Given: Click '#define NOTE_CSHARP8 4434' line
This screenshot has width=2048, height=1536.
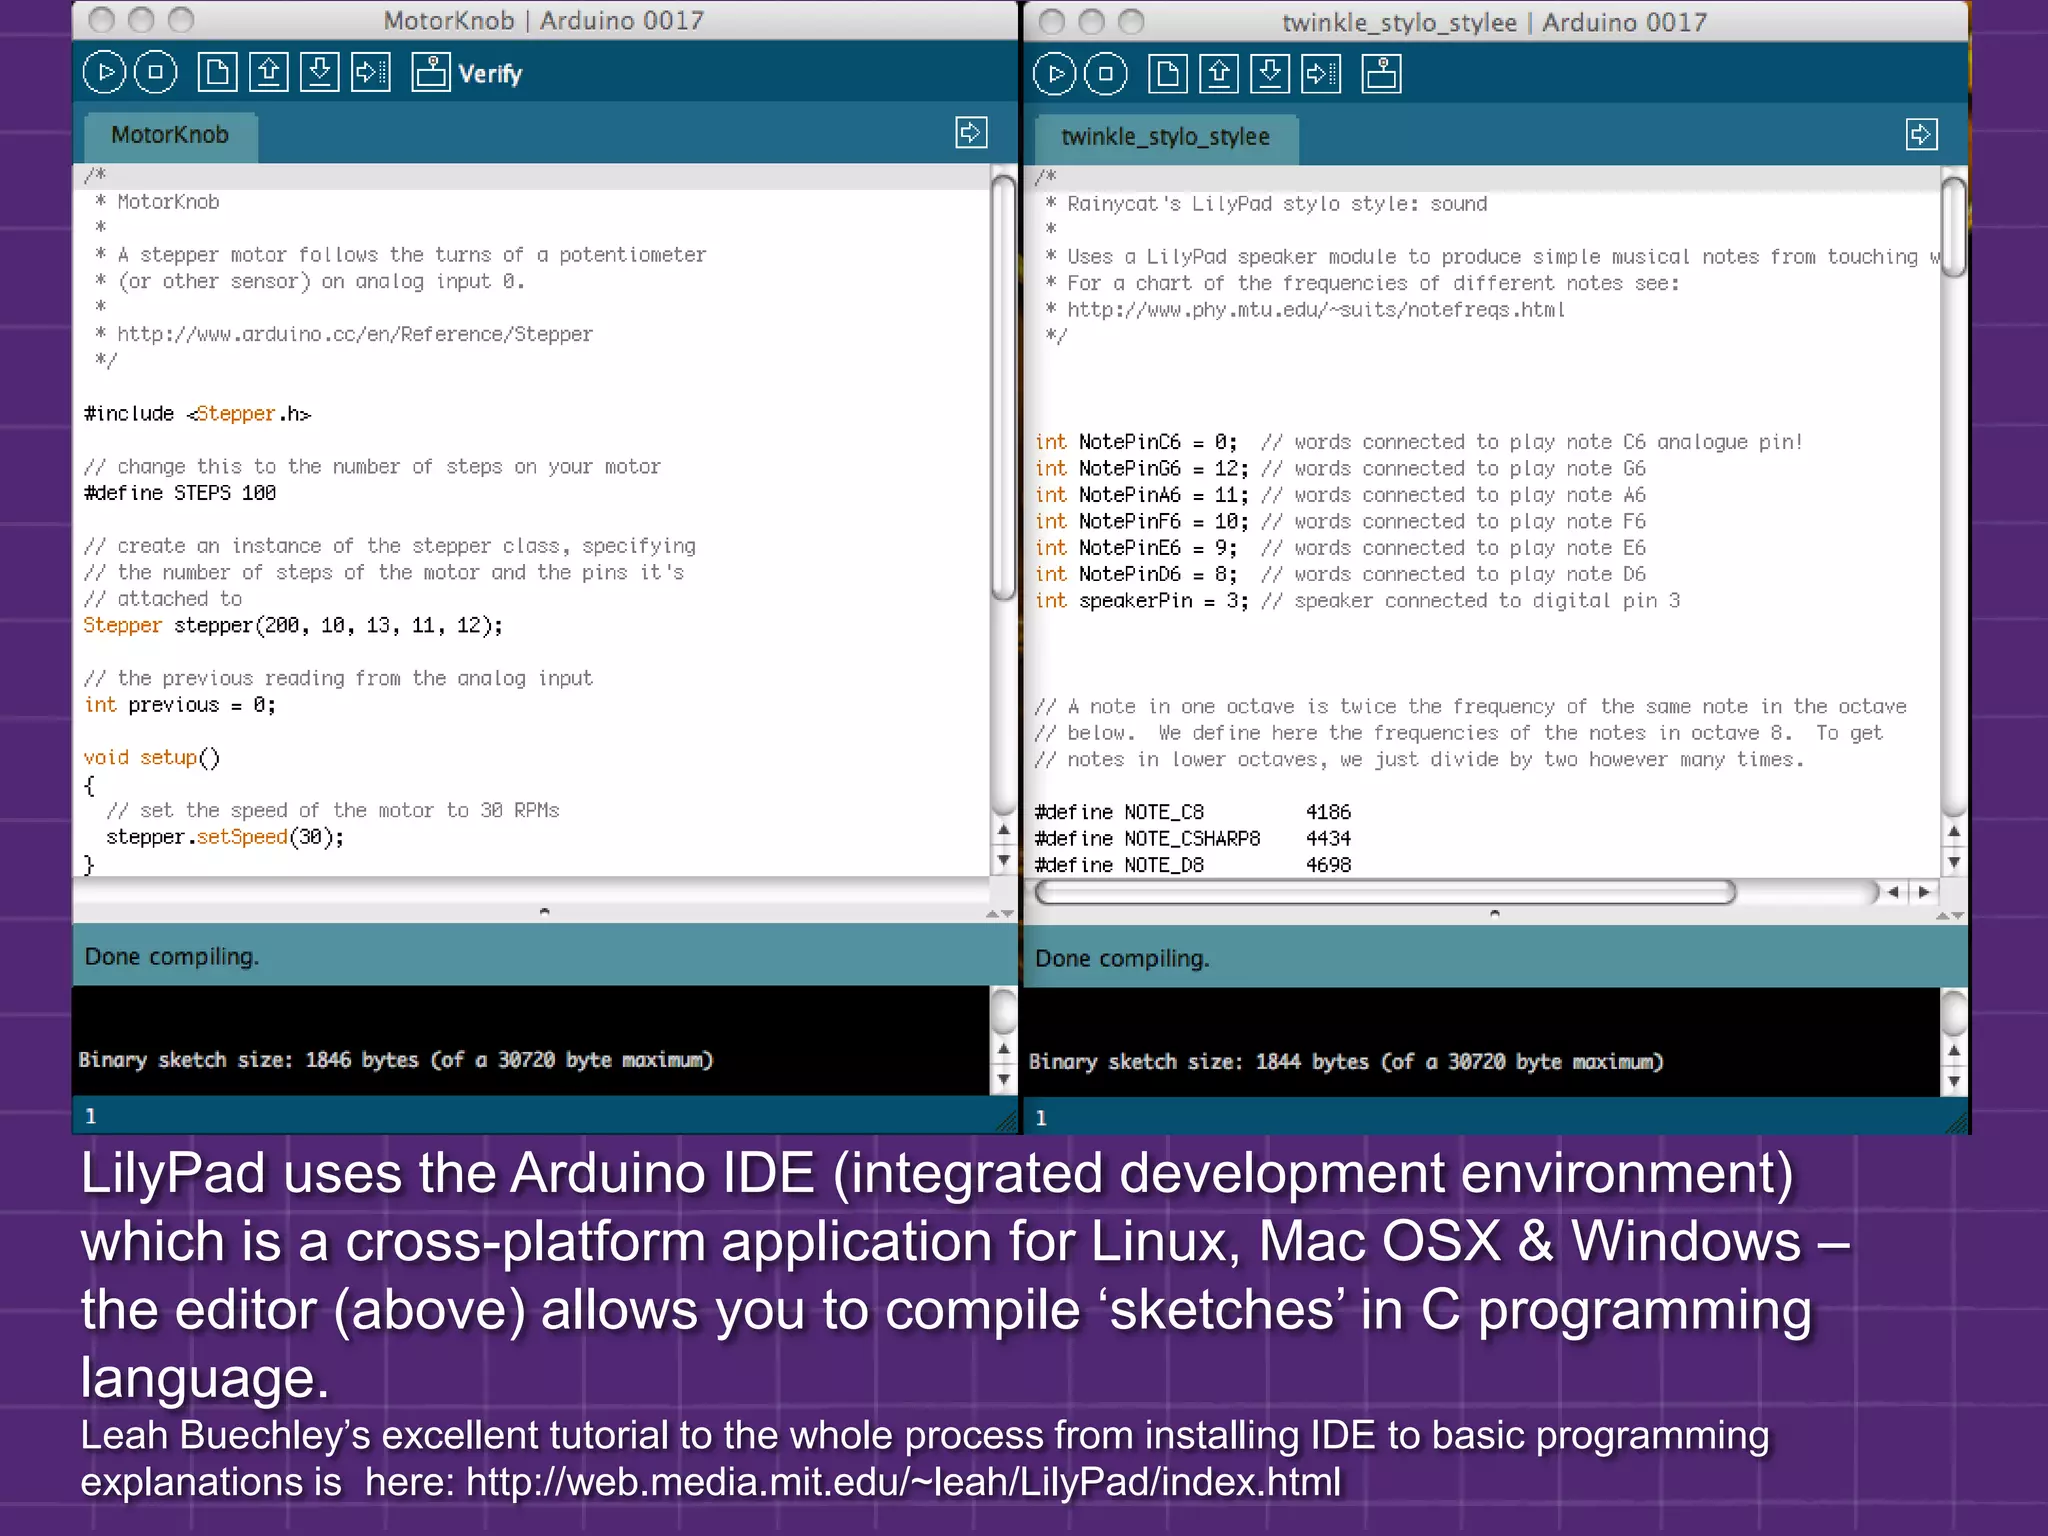Looking at the screenshot, I should [1192, 838].
